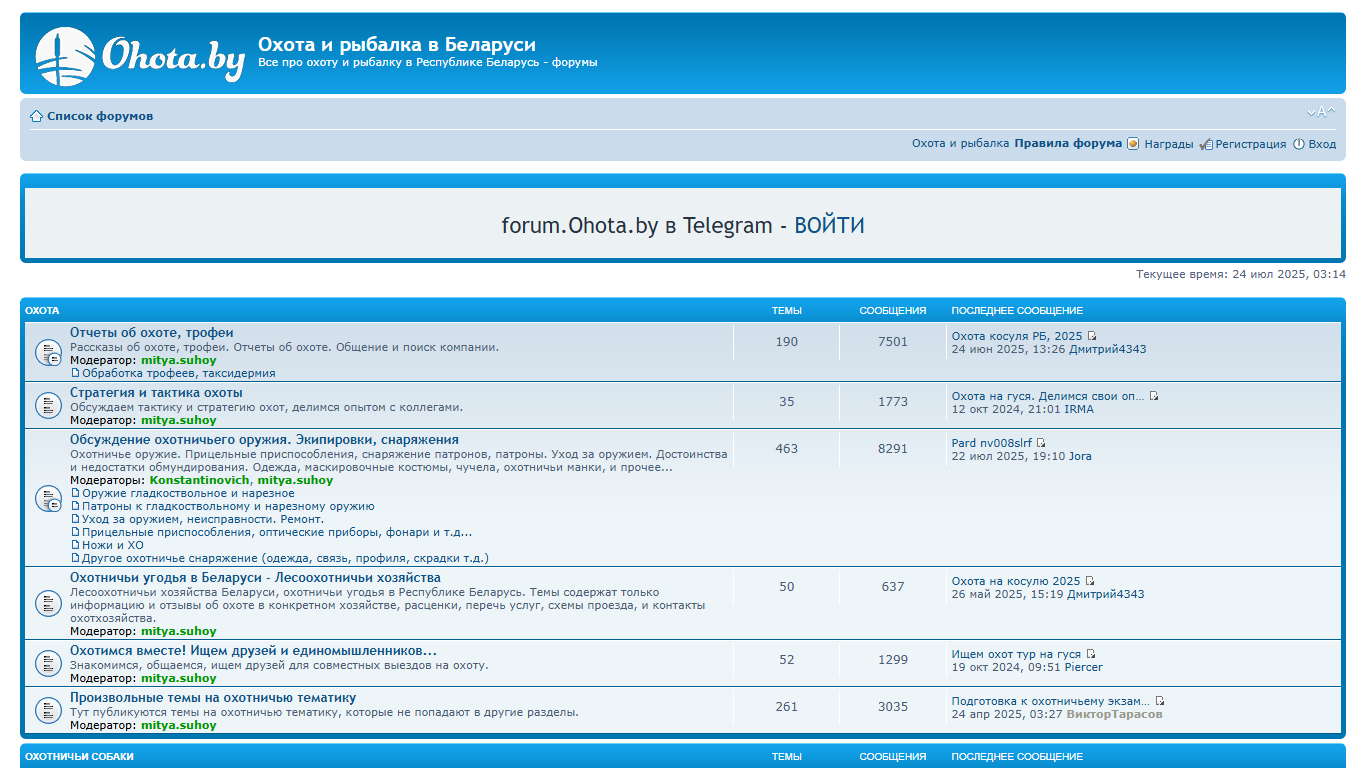
Task: Click the ОХОТА category header
Action: click(x=42, y=311)
